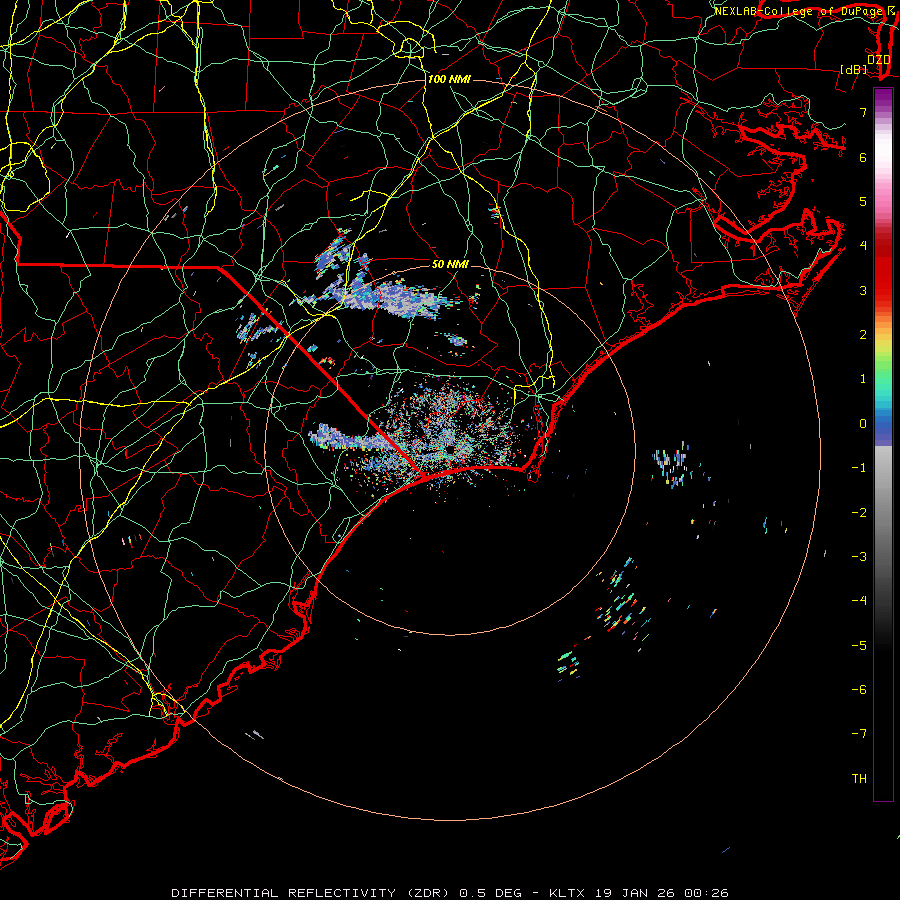Screen dimensions: 900x900
Task: Click the -3 value on the color scale
Action: pyautogui.click(x=859, y=556)
